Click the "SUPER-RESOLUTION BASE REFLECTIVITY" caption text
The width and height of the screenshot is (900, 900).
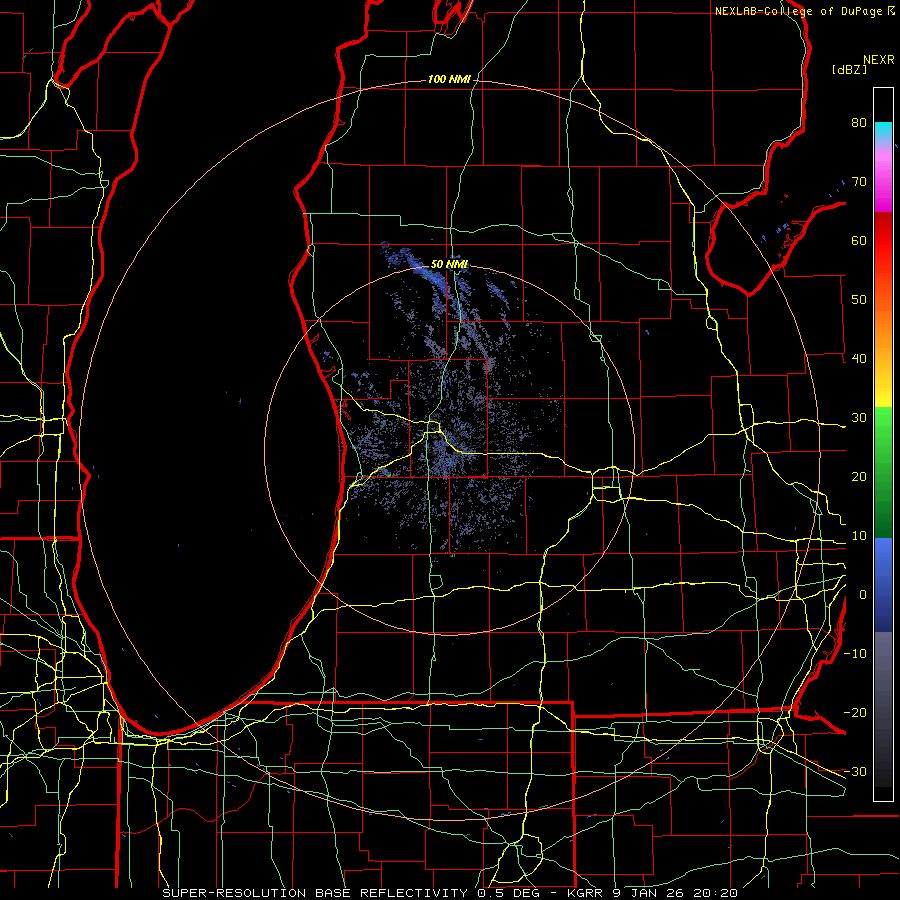315,893
